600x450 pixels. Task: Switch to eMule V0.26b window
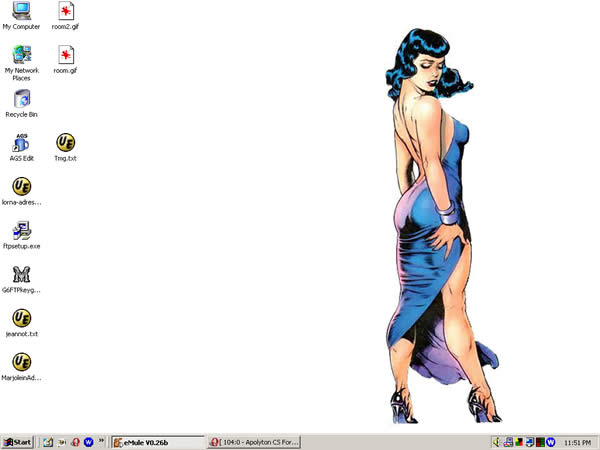pyautogui.click(x=155, y=441)
